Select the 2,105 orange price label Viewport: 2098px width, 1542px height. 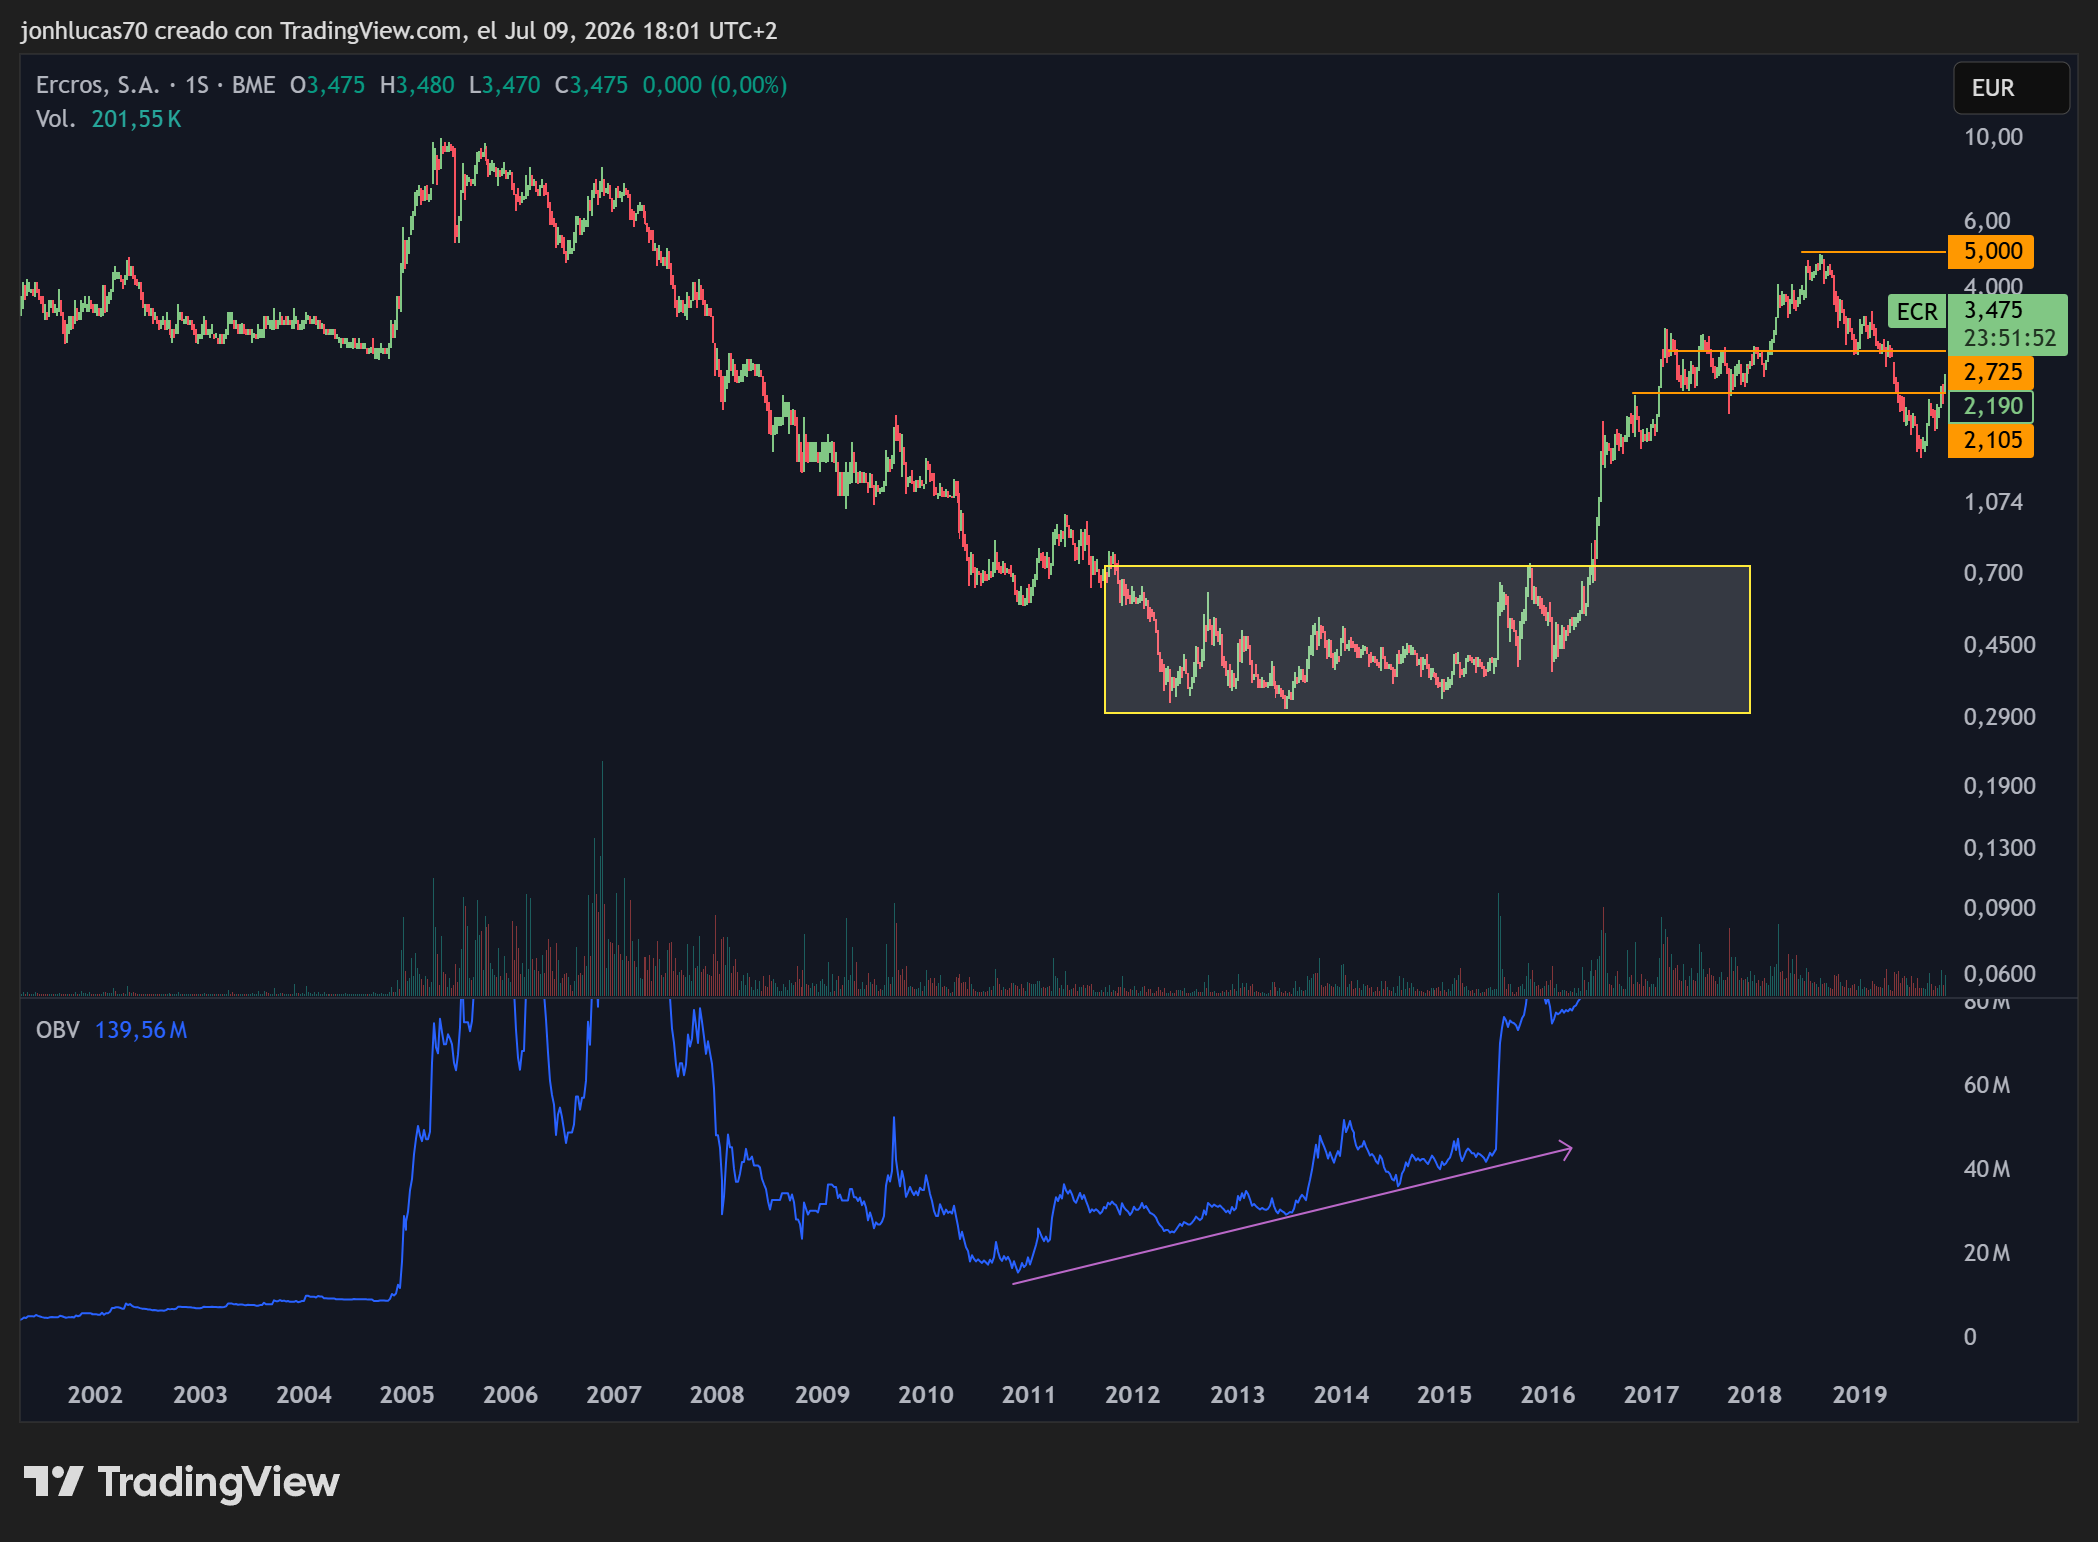(x=1991, y=440)
